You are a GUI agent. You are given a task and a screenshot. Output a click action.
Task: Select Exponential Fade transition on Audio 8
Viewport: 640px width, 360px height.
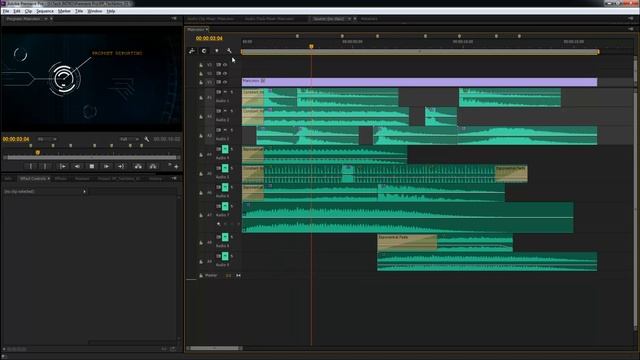[x=407, y=242]
